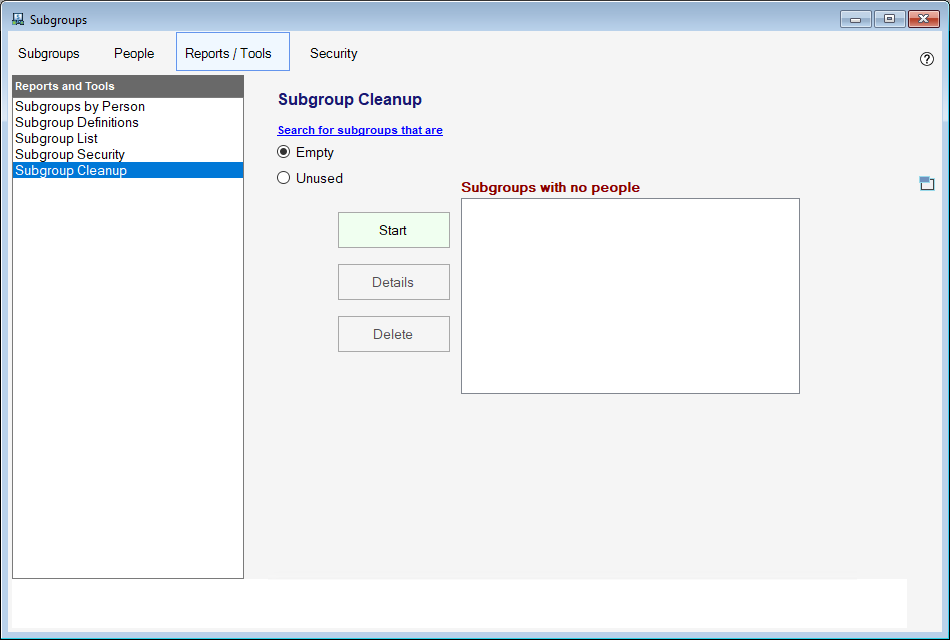Click the help question mark icon

coord(926,59)
